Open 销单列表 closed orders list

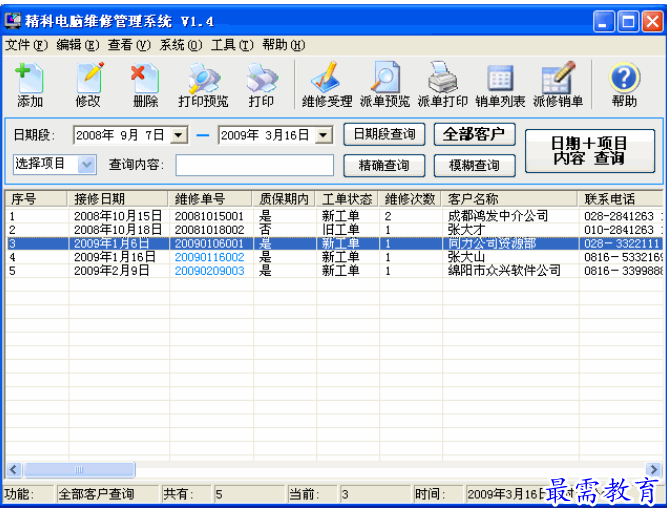500,85
